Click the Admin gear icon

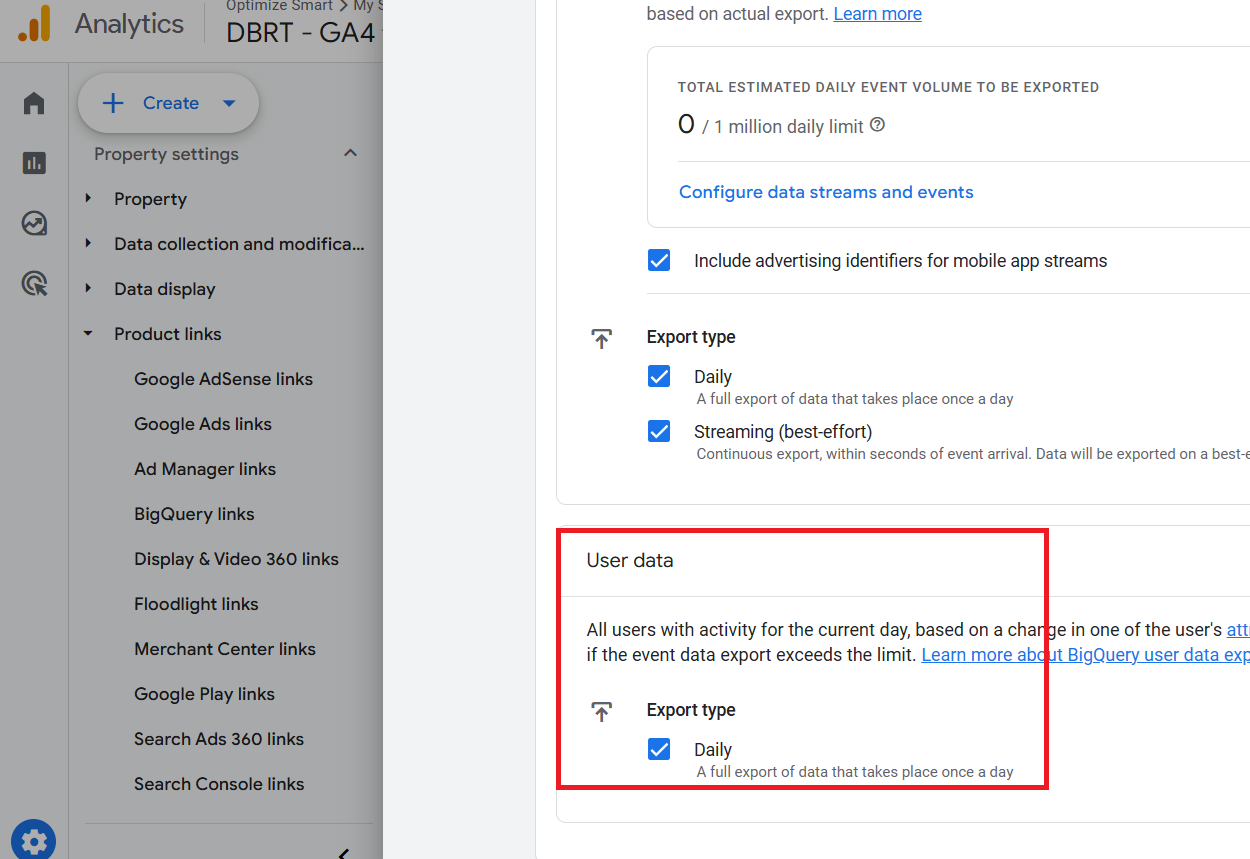(34, 840)
